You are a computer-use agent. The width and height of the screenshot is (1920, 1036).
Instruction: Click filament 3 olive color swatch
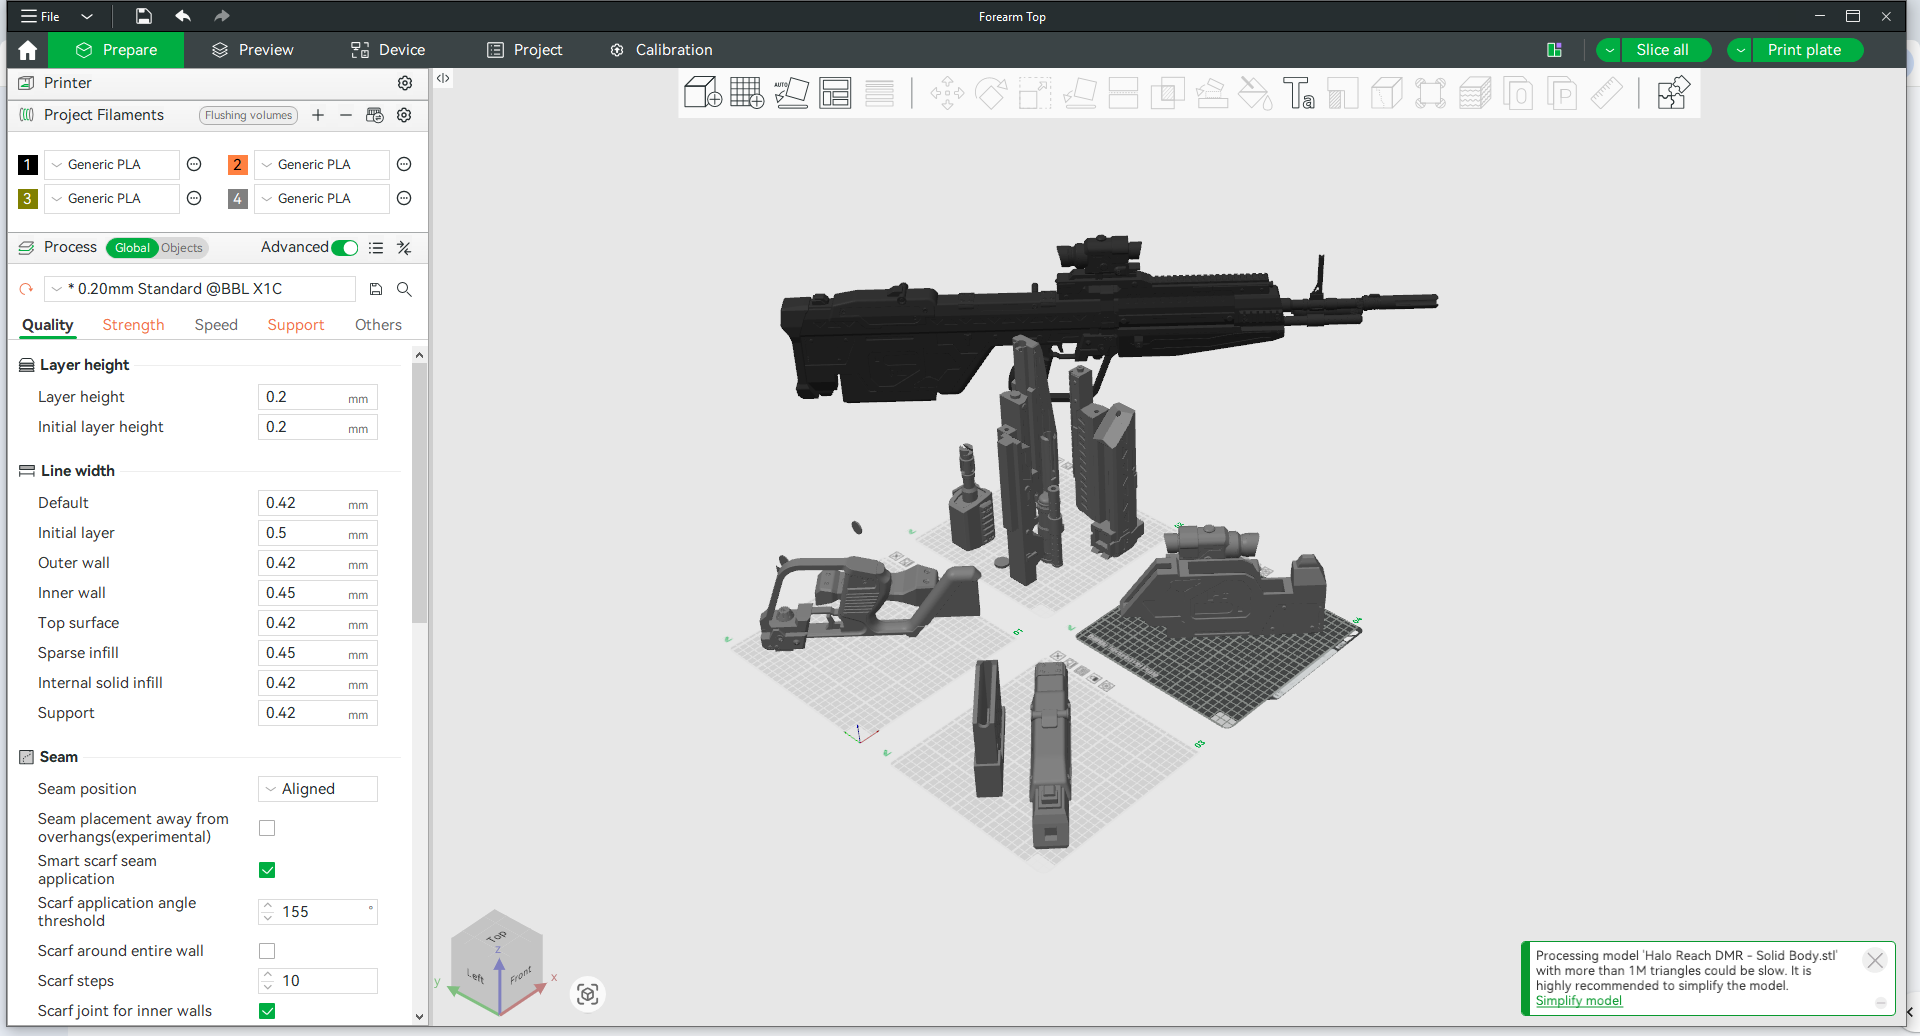[x=28, y=198]
